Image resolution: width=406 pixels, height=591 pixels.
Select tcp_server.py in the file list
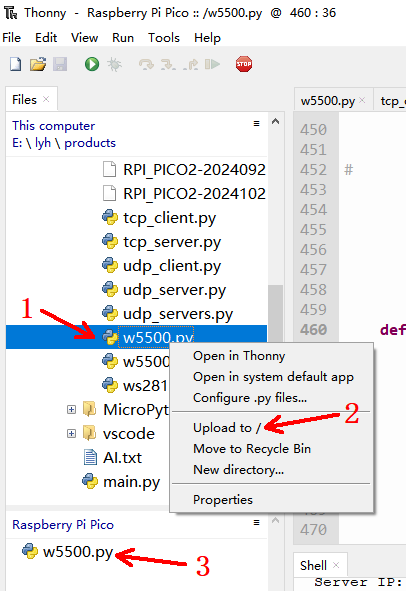point(172,242)
